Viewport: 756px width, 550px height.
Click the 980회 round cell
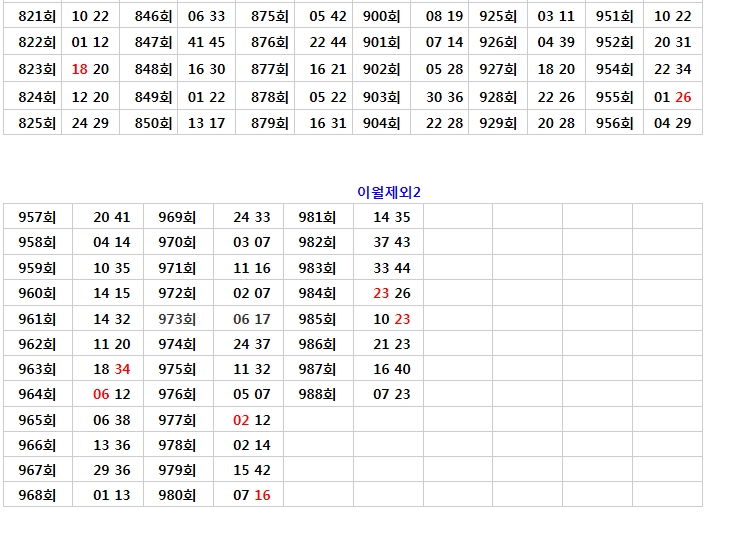[x=177, y=495]
